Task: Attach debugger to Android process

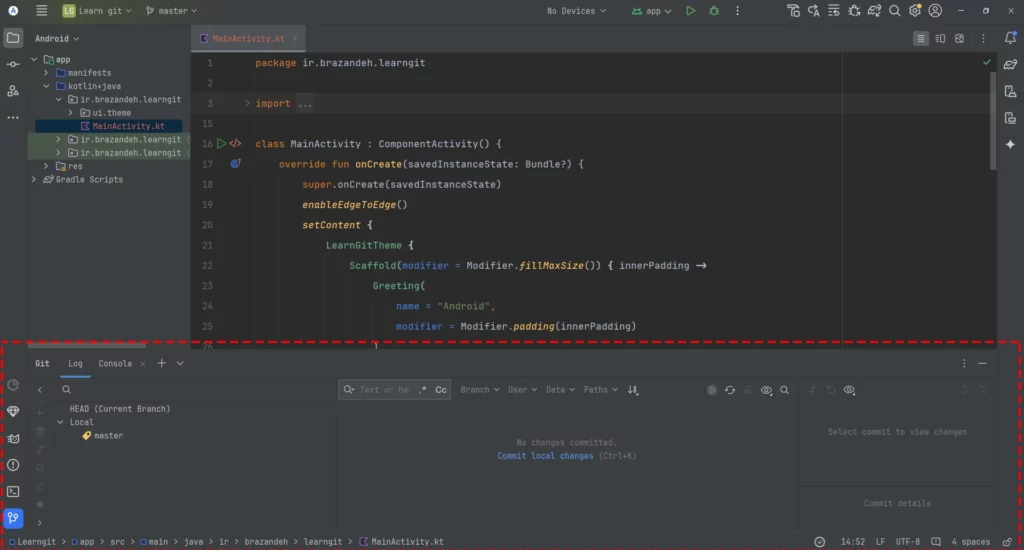Action: (854, 10)
